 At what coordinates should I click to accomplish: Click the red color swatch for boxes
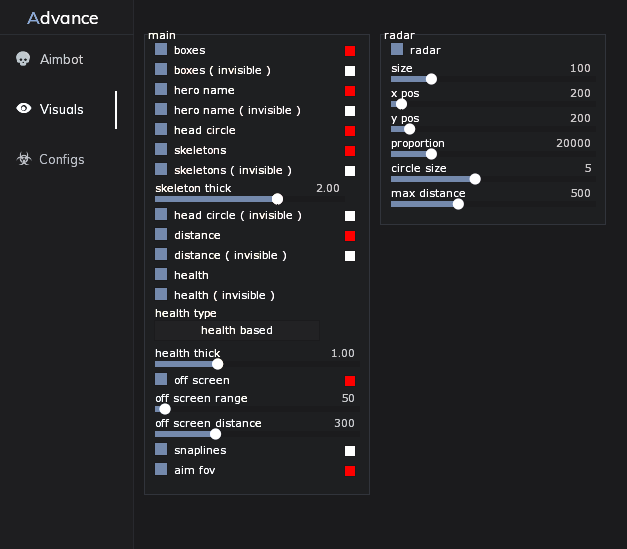tap(350, 51)
